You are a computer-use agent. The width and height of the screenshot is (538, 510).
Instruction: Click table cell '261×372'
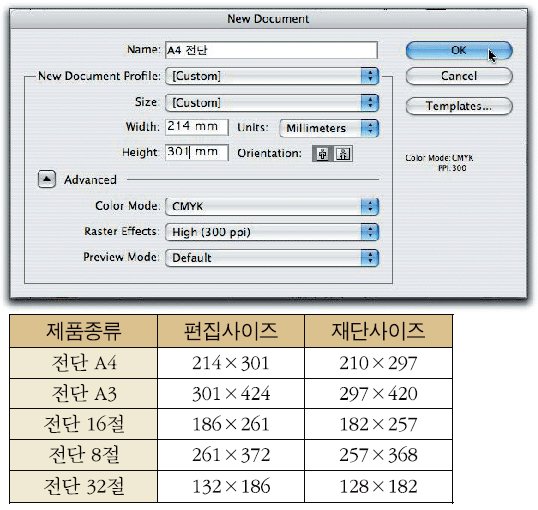231,455
